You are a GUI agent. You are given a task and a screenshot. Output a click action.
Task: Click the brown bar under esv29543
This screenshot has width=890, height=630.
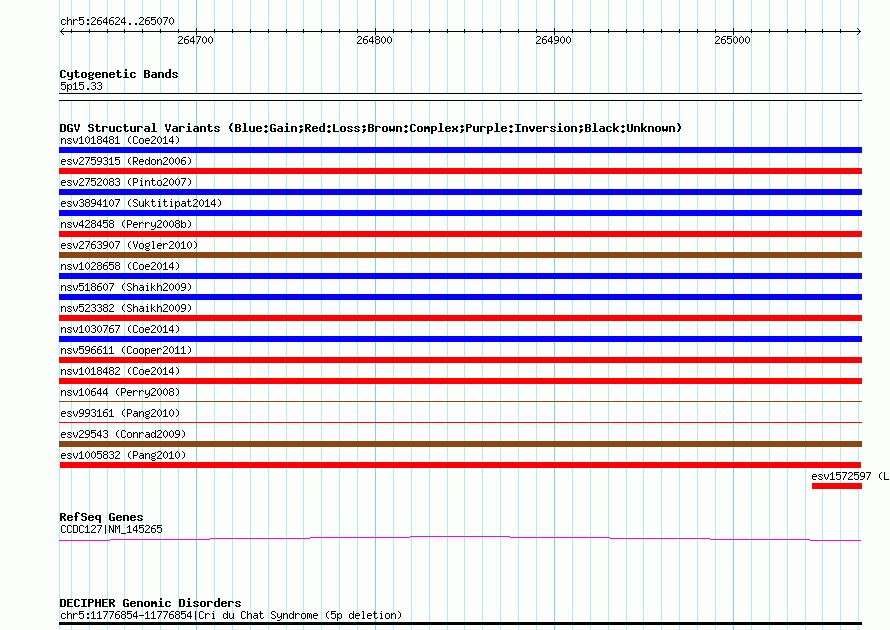(460, 444)
